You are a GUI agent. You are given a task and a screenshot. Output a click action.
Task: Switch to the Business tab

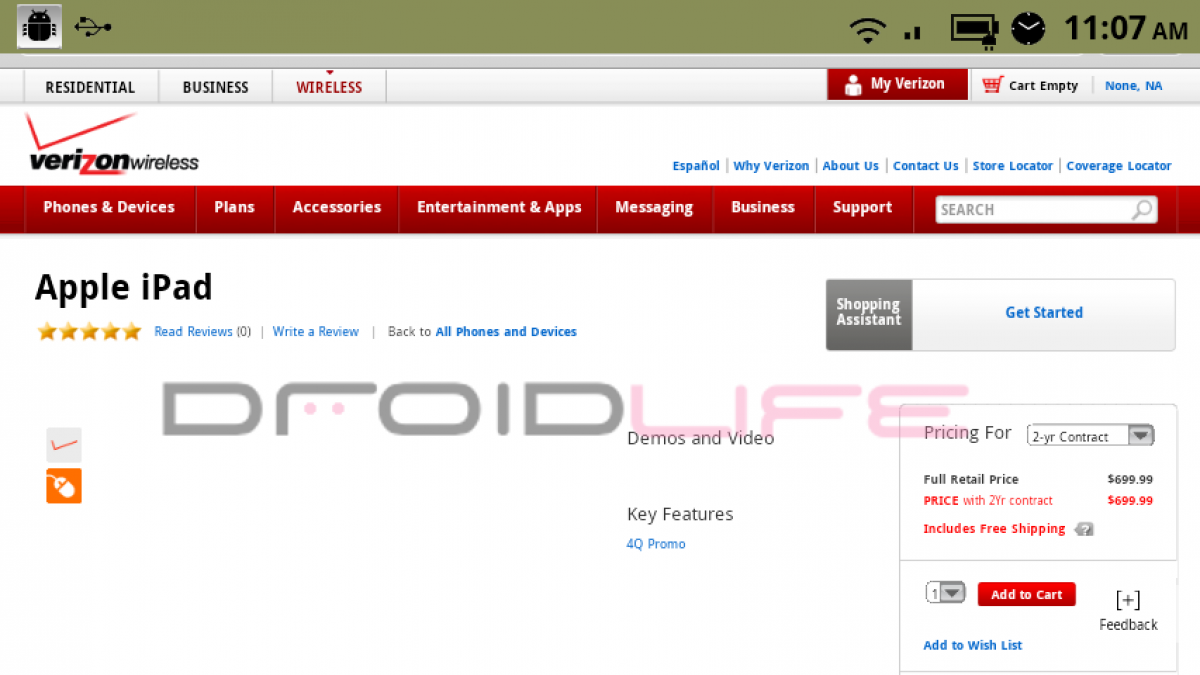click(215, 87)
